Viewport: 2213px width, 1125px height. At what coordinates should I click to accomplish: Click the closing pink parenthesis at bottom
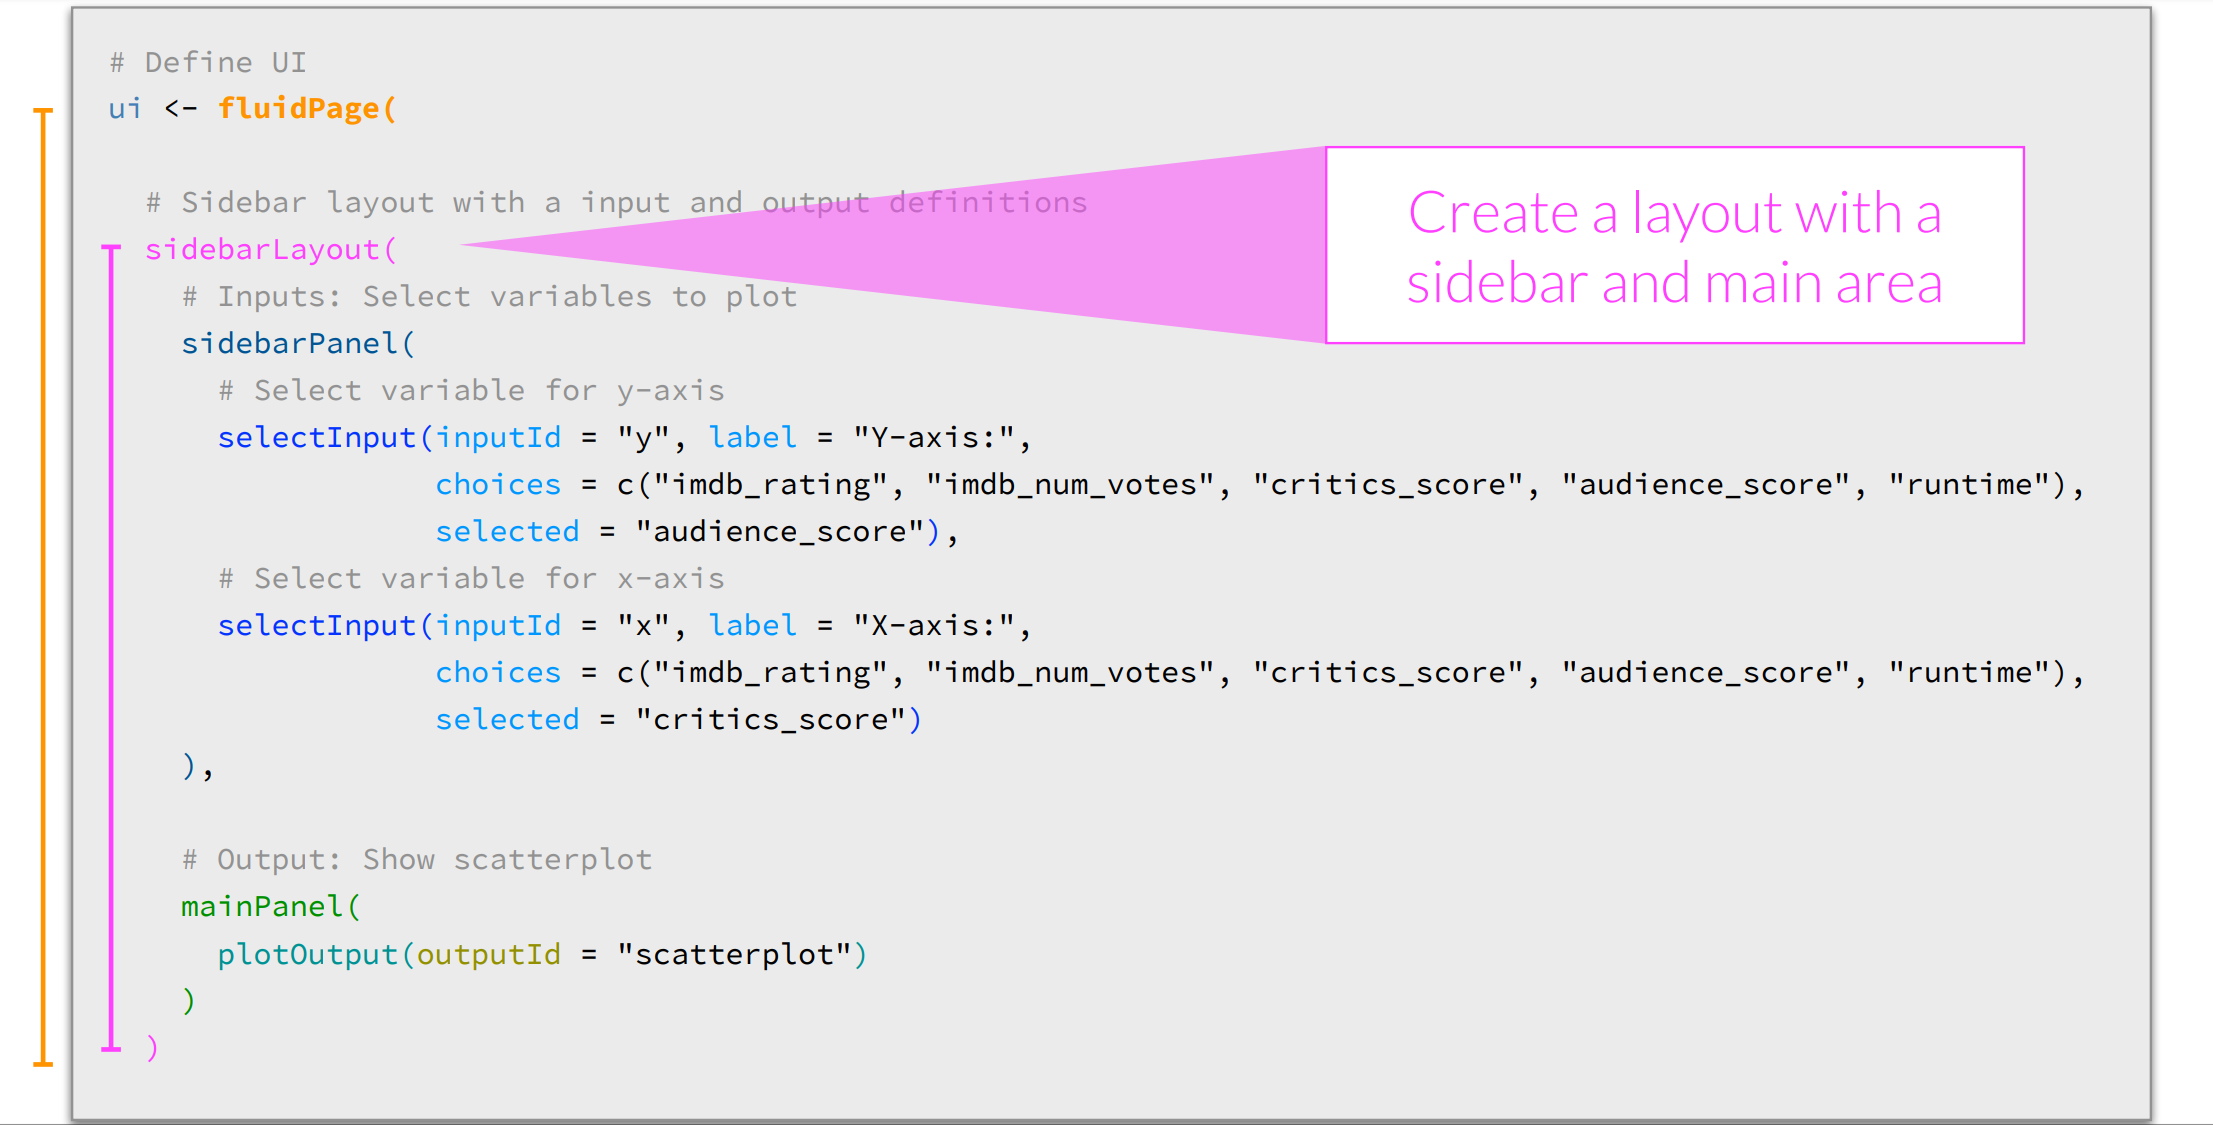[x=152, y=1047]
